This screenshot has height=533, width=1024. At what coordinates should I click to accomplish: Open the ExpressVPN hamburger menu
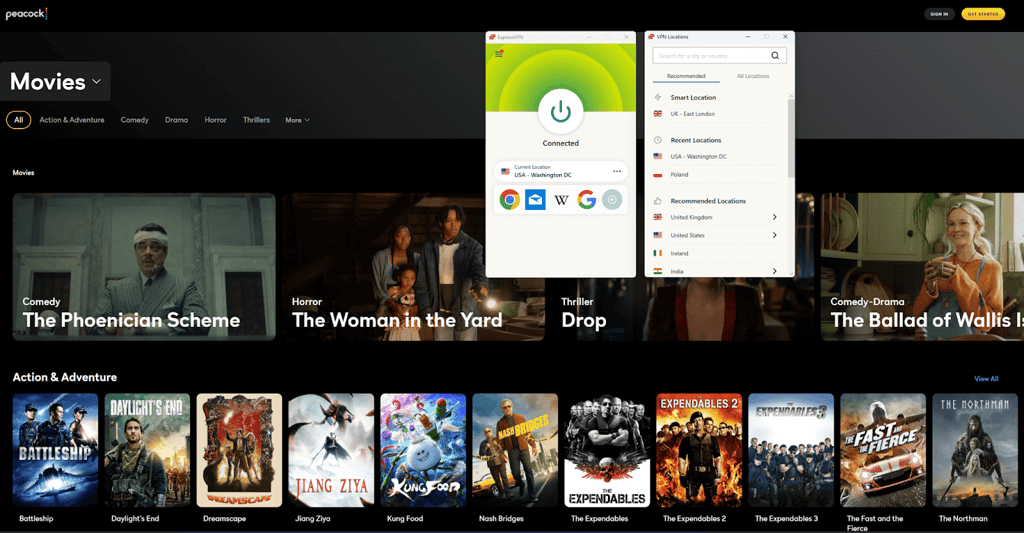499,54
